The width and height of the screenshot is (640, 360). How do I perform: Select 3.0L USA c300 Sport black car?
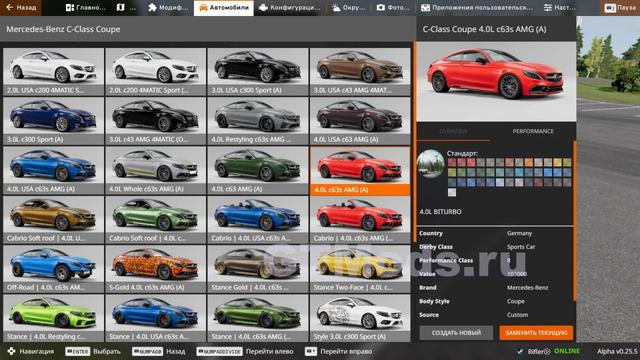coord(258,72)
